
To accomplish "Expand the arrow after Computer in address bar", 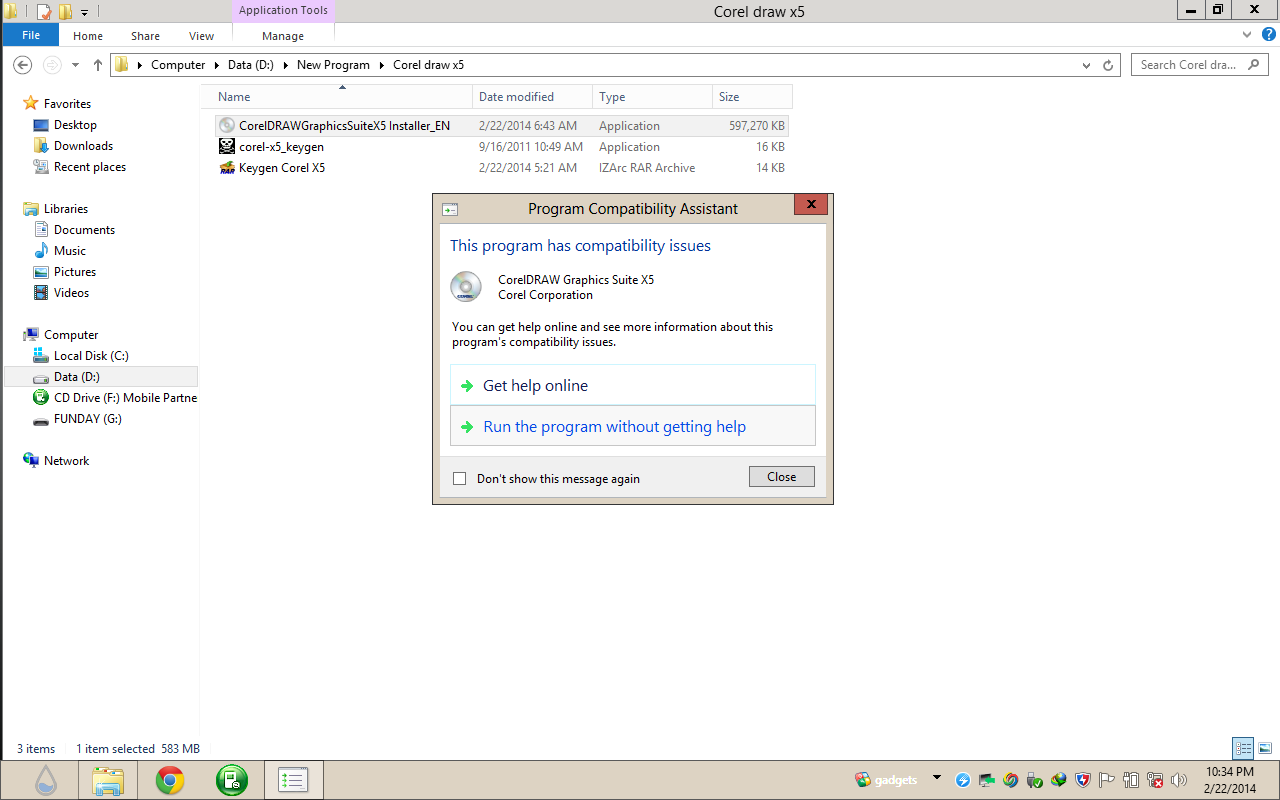I will (216, 65).
